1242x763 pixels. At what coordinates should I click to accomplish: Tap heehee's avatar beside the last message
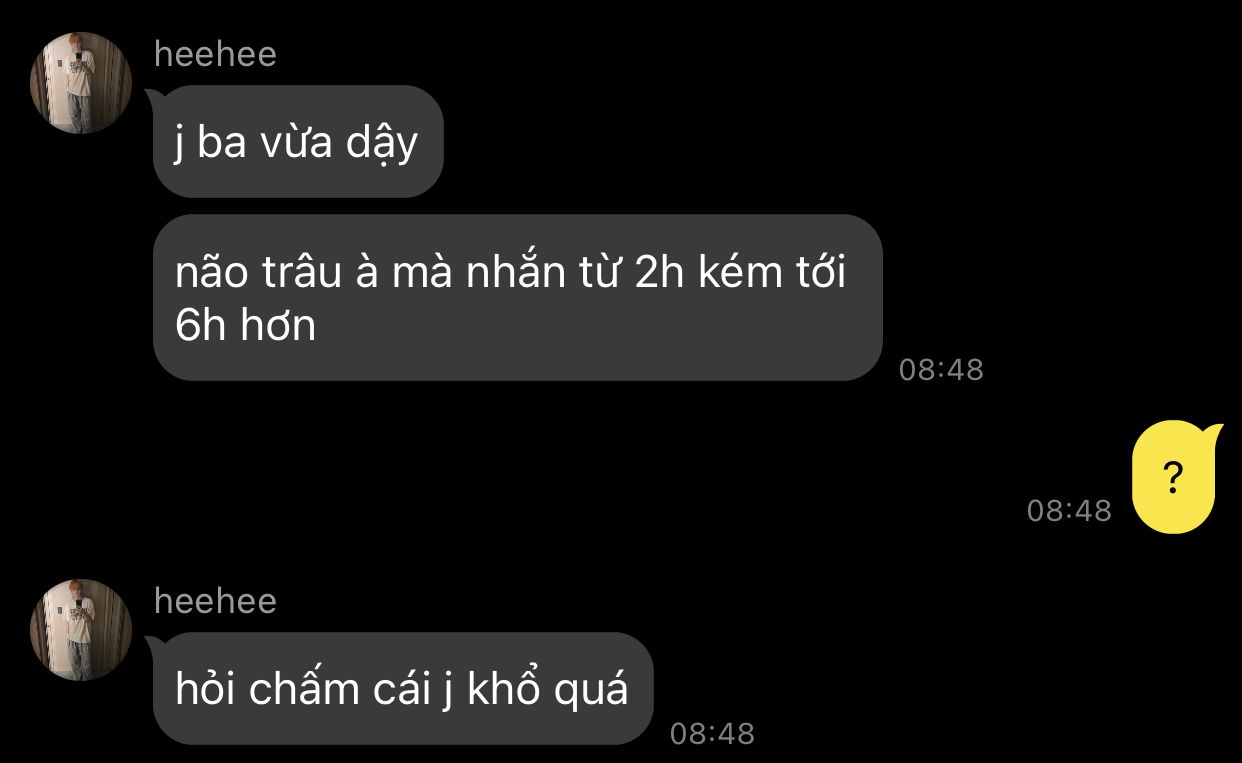click(81, 630)
